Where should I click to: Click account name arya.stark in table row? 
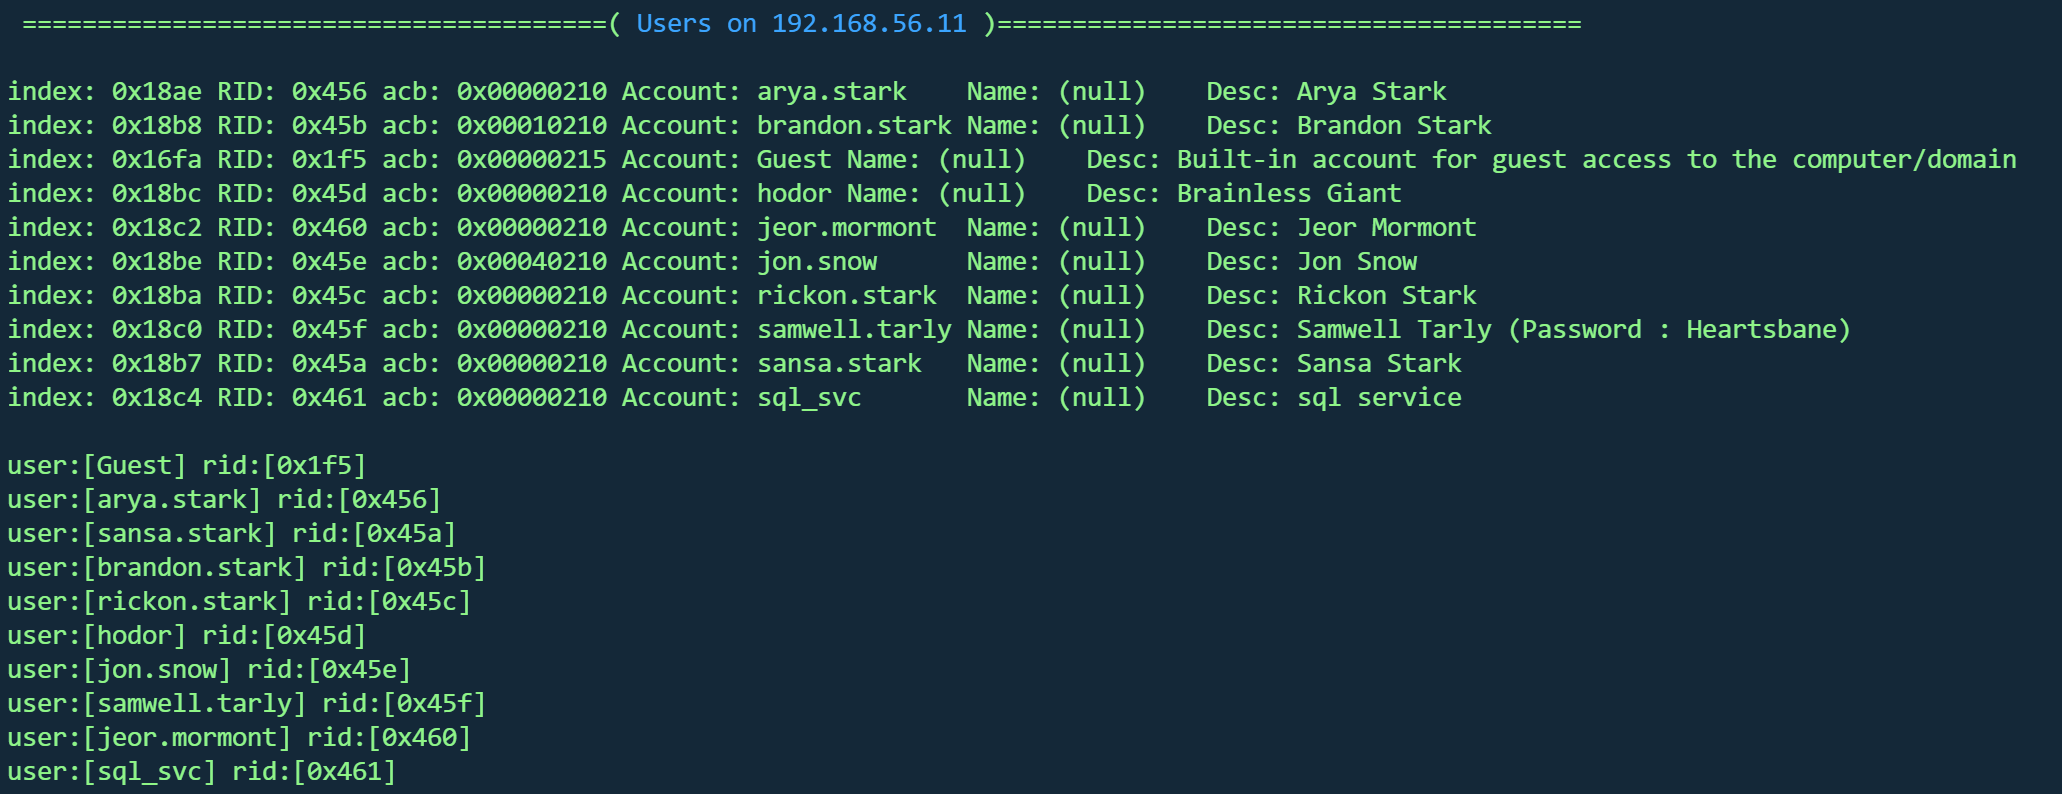(x=831, y=92)
